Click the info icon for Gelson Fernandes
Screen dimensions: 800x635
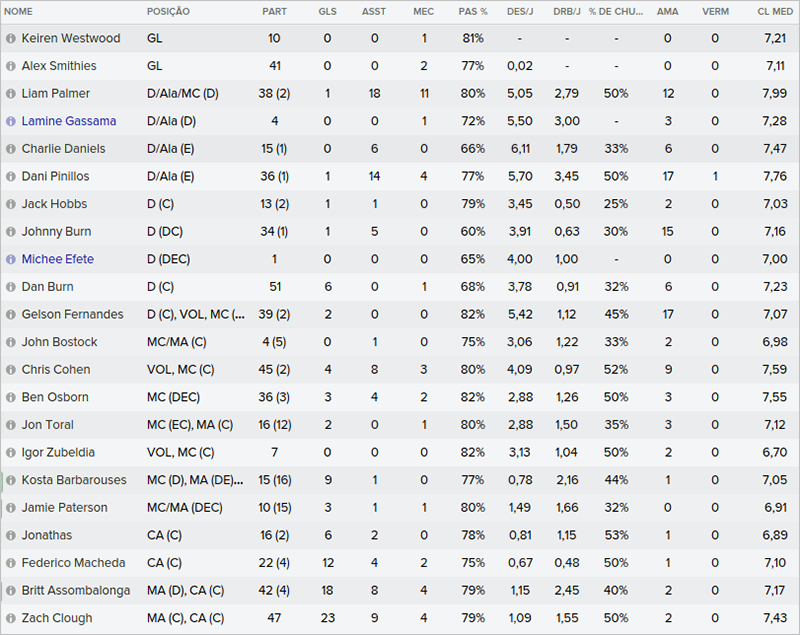(11, 314)
